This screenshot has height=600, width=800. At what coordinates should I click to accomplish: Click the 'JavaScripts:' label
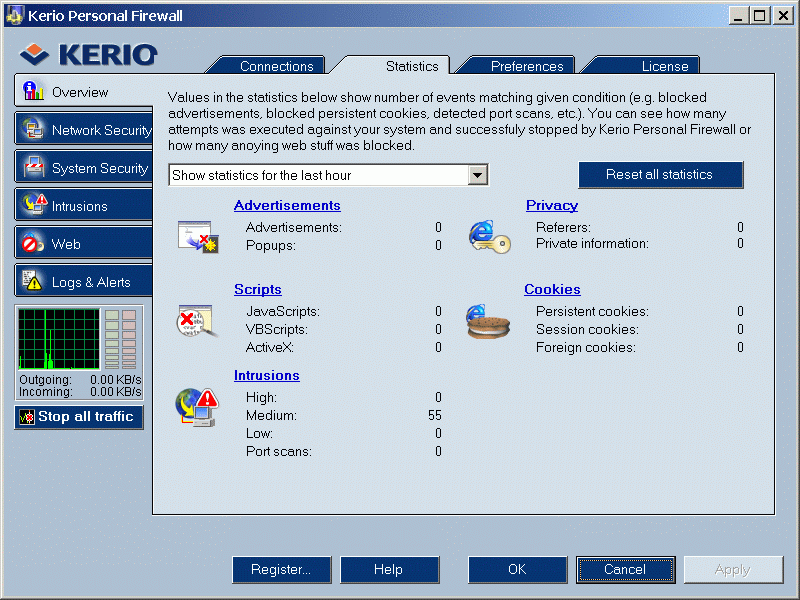(x=283, y=312)
